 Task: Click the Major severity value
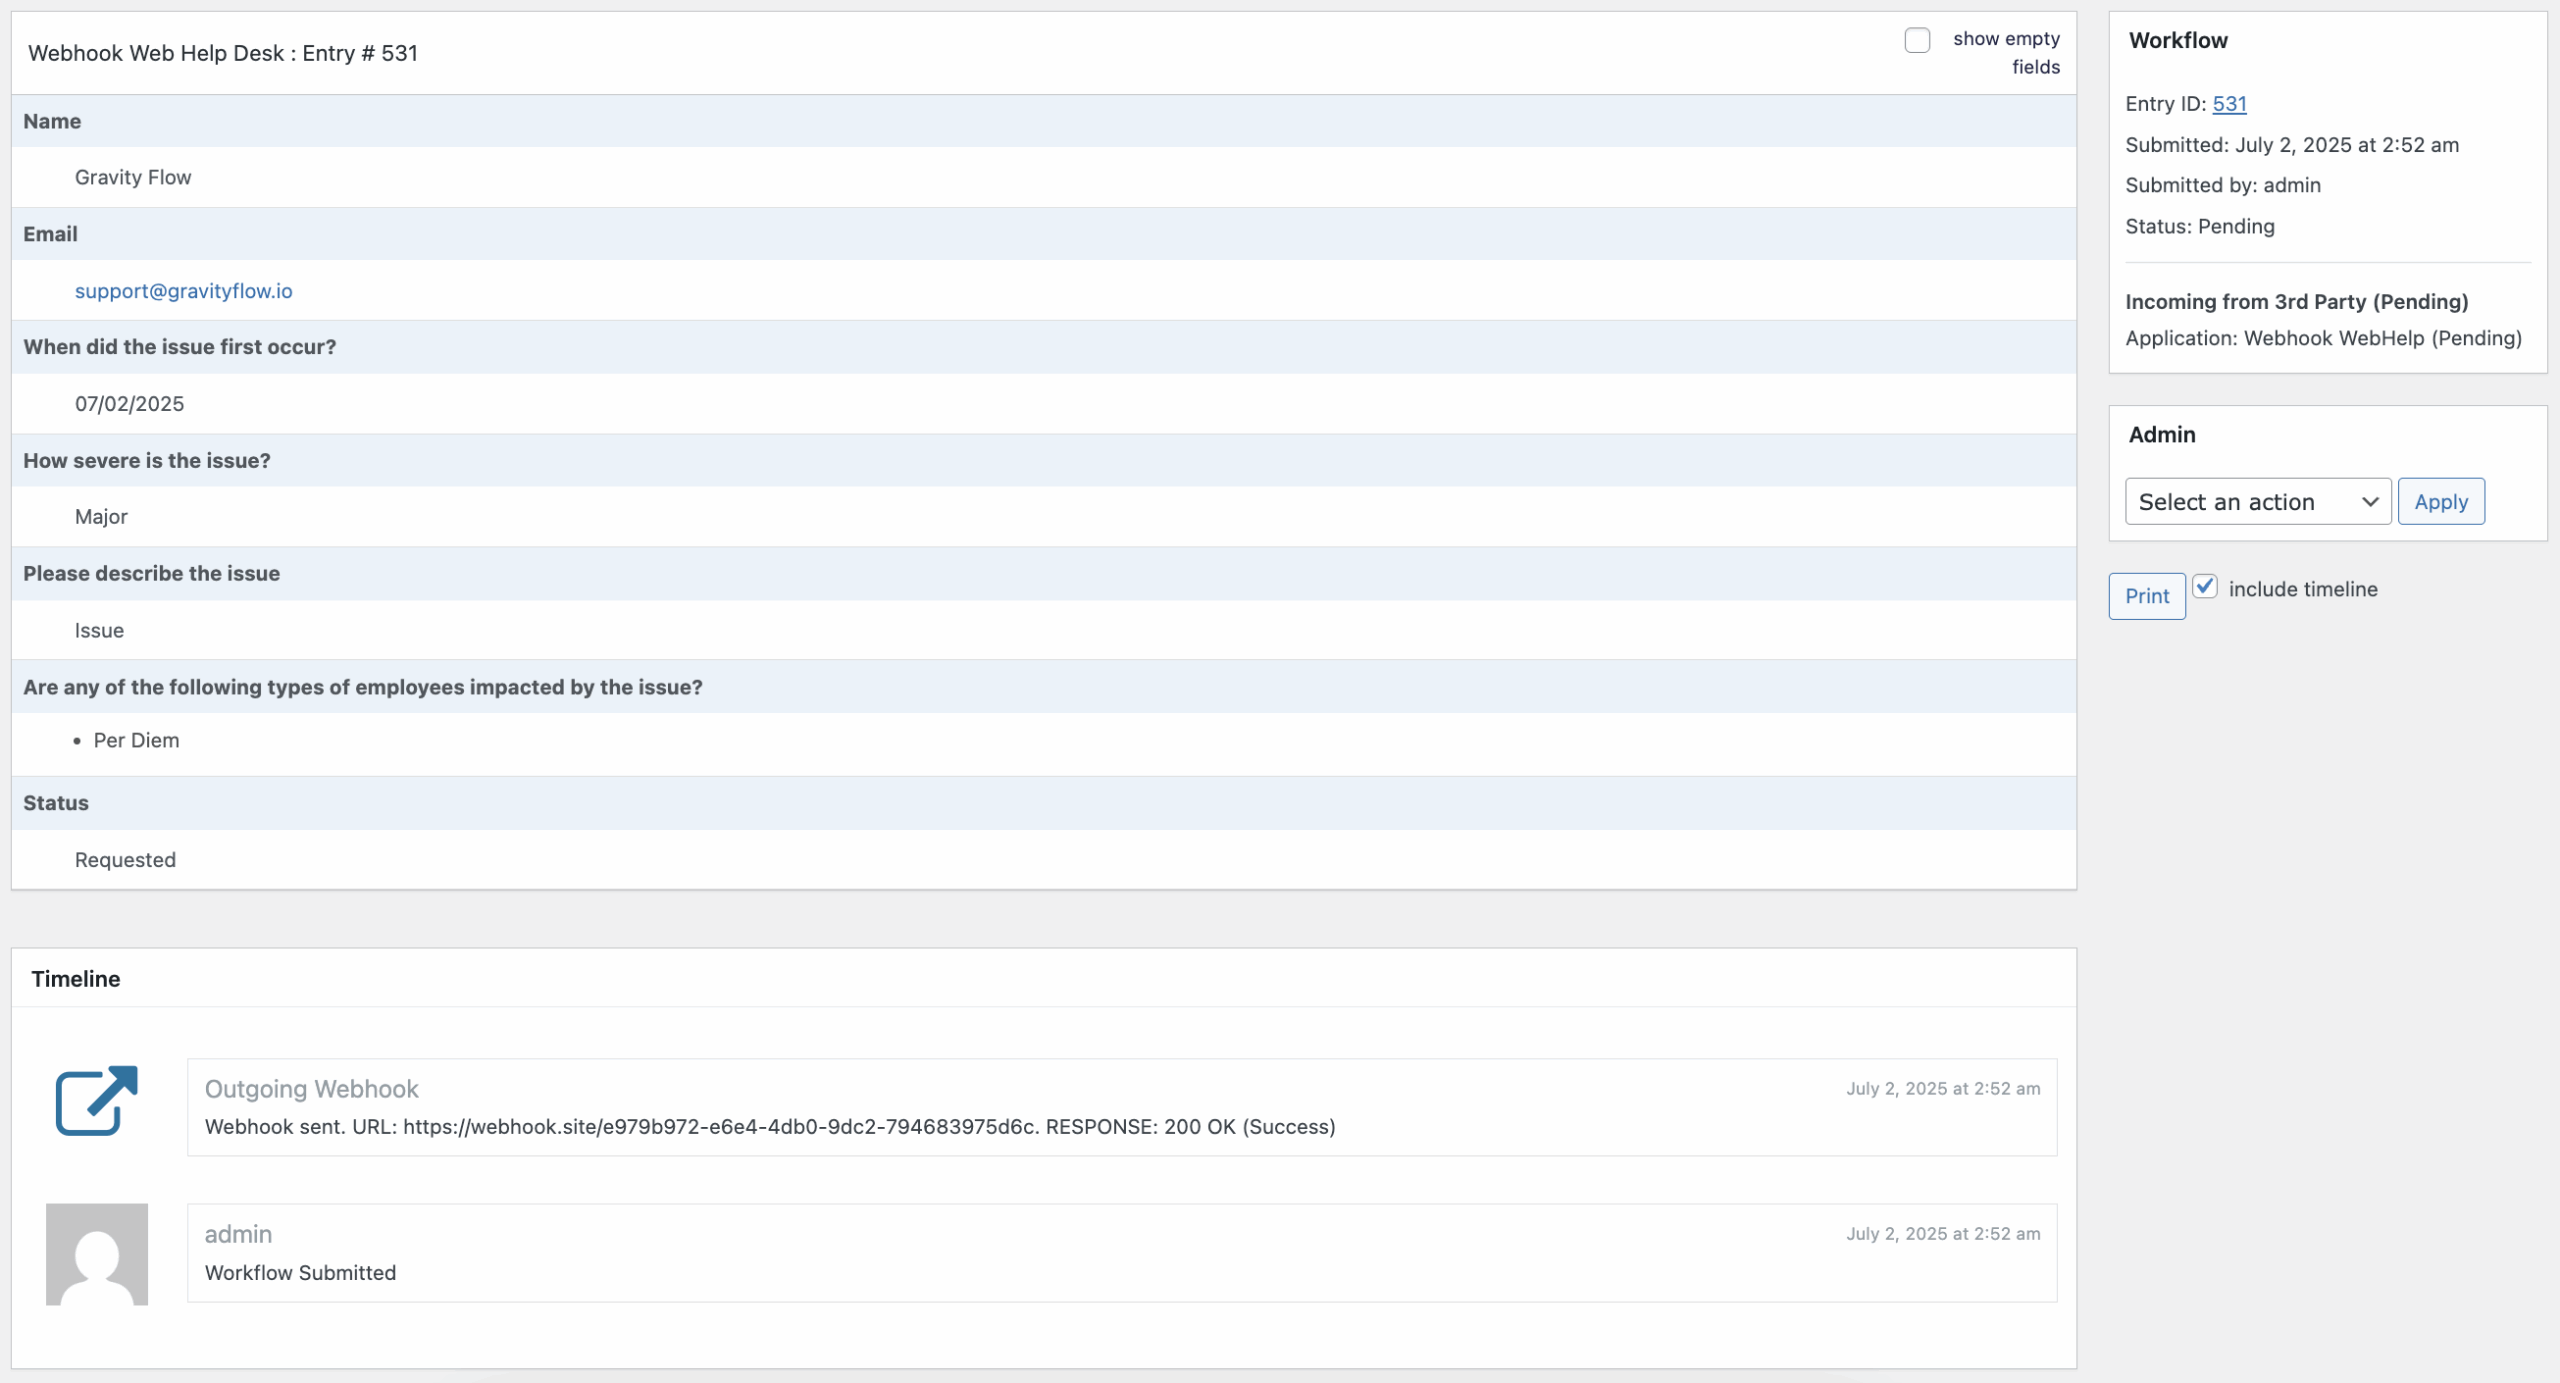[x=101, y=517]
